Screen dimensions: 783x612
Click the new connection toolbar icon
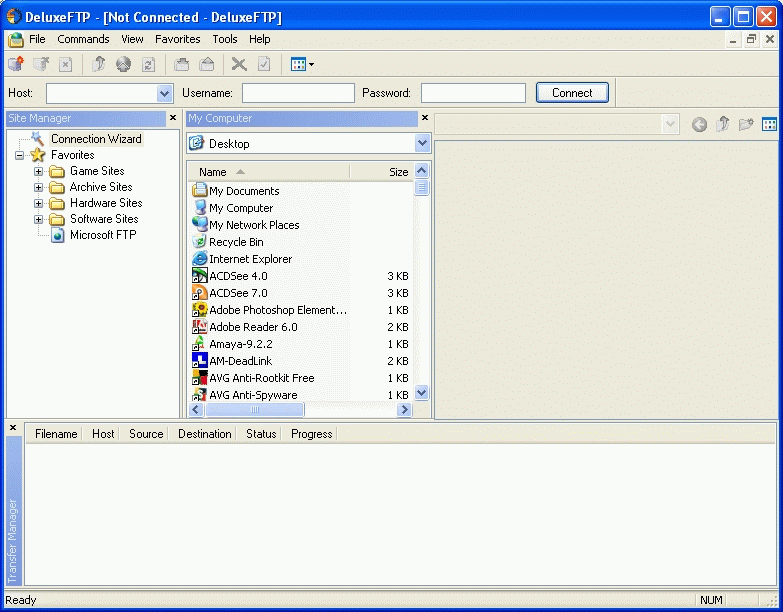coord(16,64)
